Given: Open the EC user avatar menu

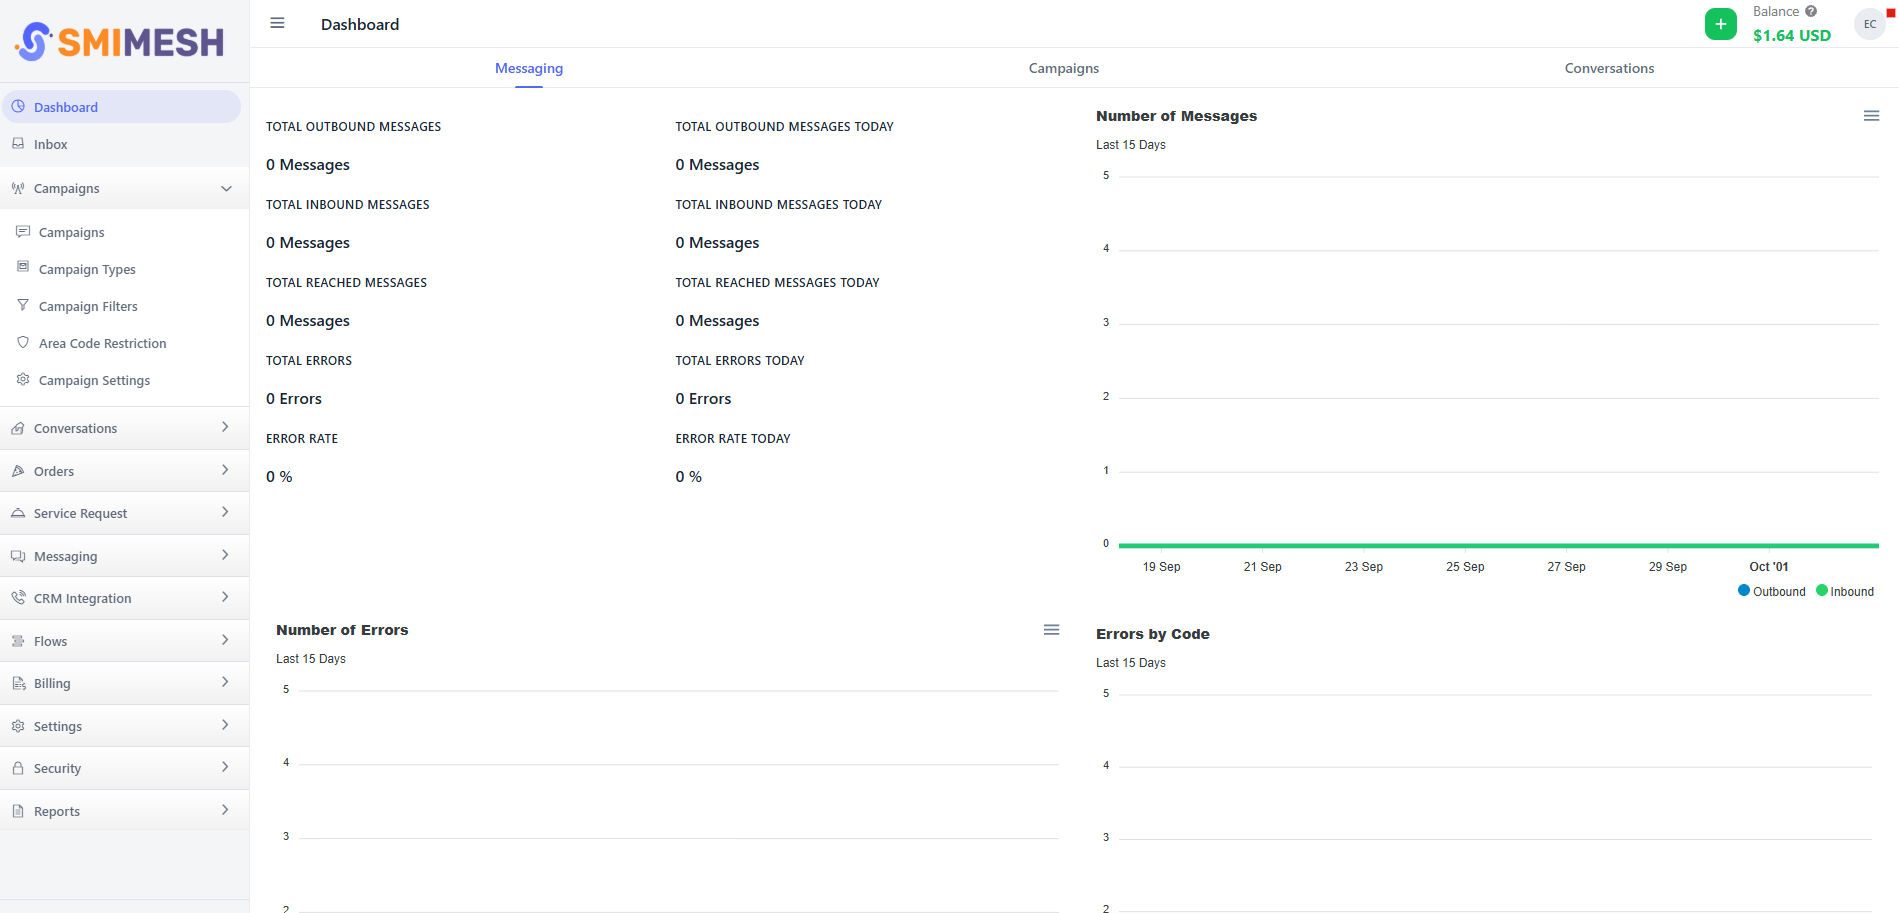Looking at the screenshot, I should [x=1869, y=24].
